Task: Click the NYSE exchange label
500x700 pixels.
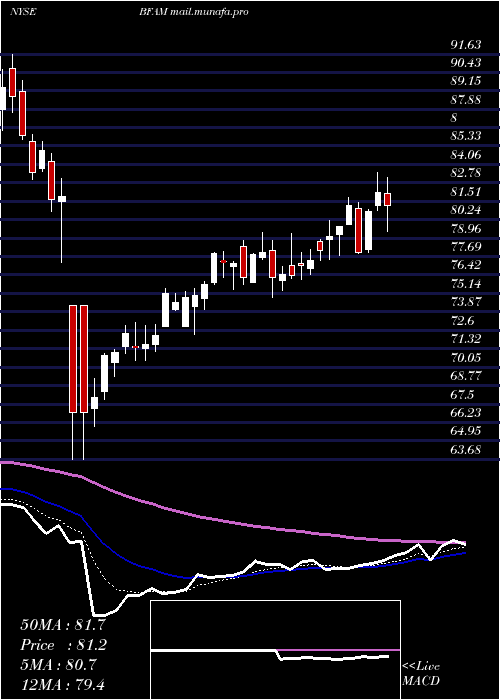Action: point(23,12)
